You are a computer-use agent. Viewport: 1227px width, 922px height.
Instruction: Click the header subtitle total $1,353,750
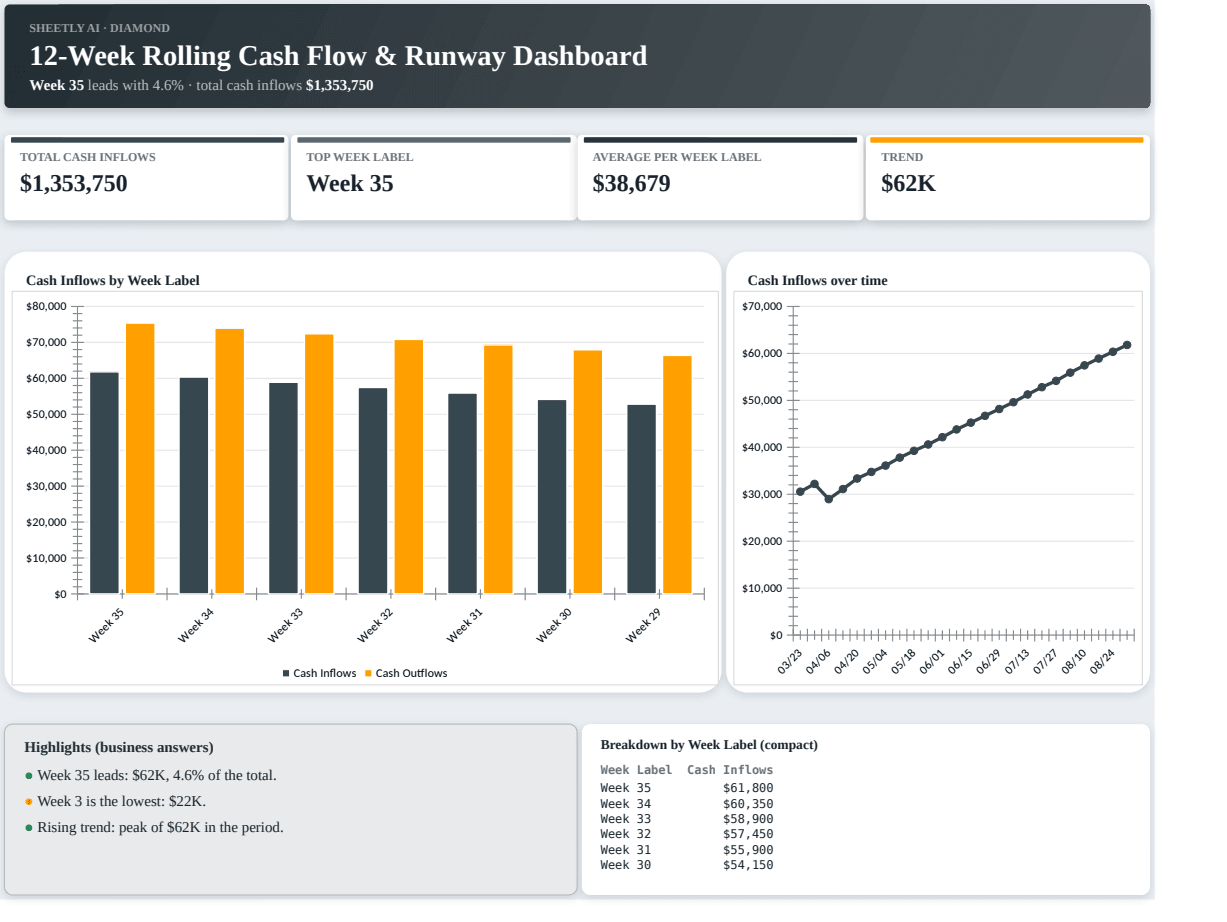[x=340, y=86]
